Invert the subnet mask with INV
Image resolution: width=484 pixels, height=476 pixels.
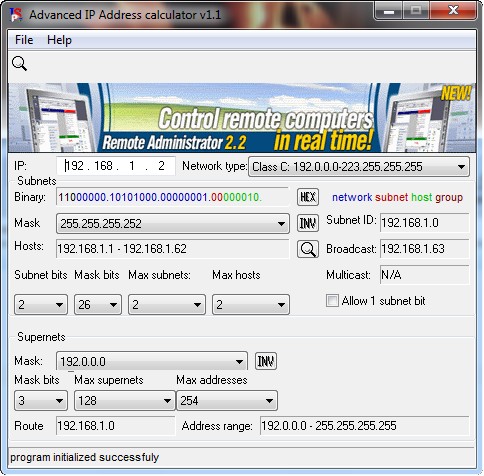(x=308, y=223)
